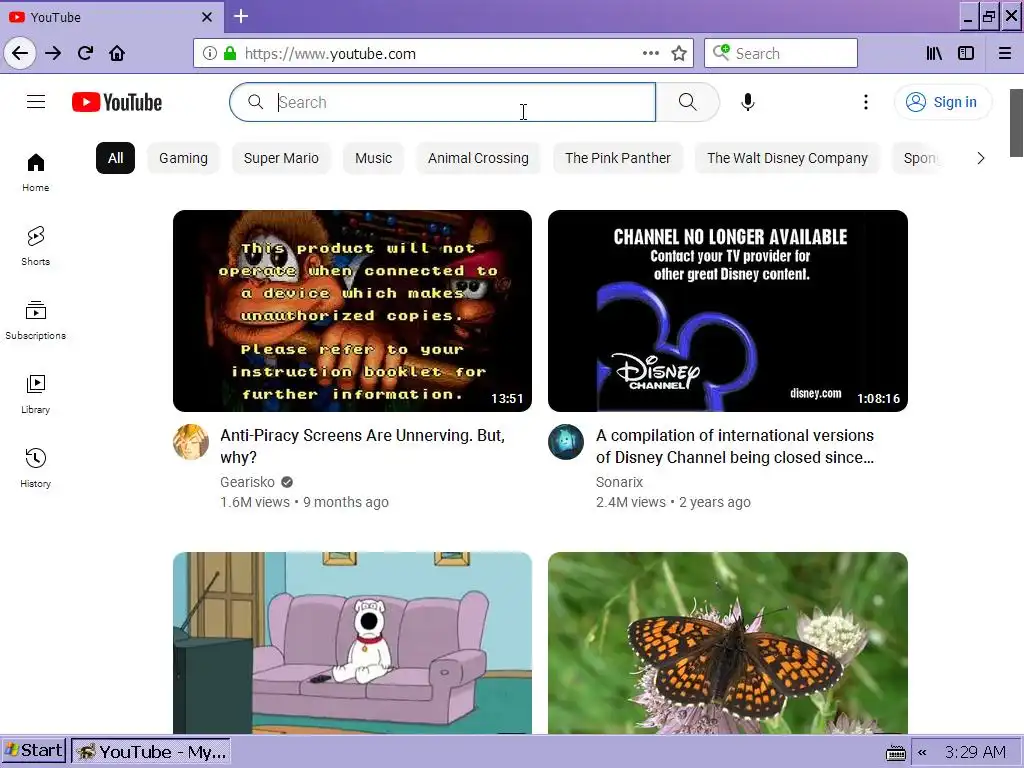Visit the Gearisko channel name

(248, 482)
